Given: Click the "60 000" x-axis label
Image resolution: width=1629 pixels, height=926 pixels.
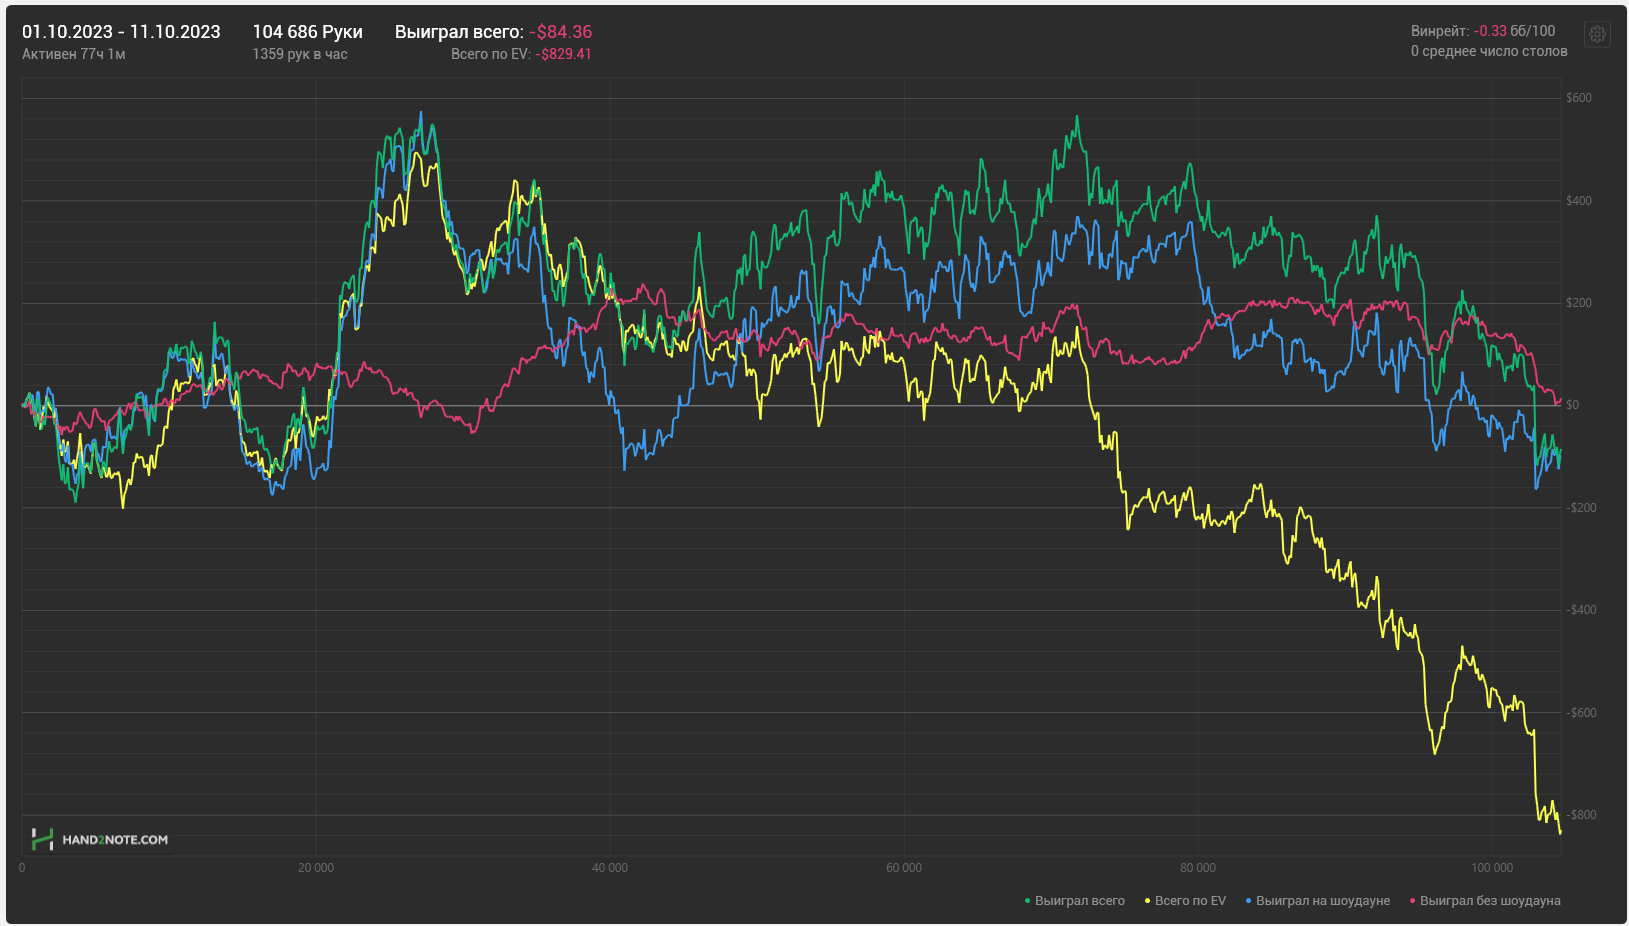Looking at the screenshot, I should pos(904,868).
